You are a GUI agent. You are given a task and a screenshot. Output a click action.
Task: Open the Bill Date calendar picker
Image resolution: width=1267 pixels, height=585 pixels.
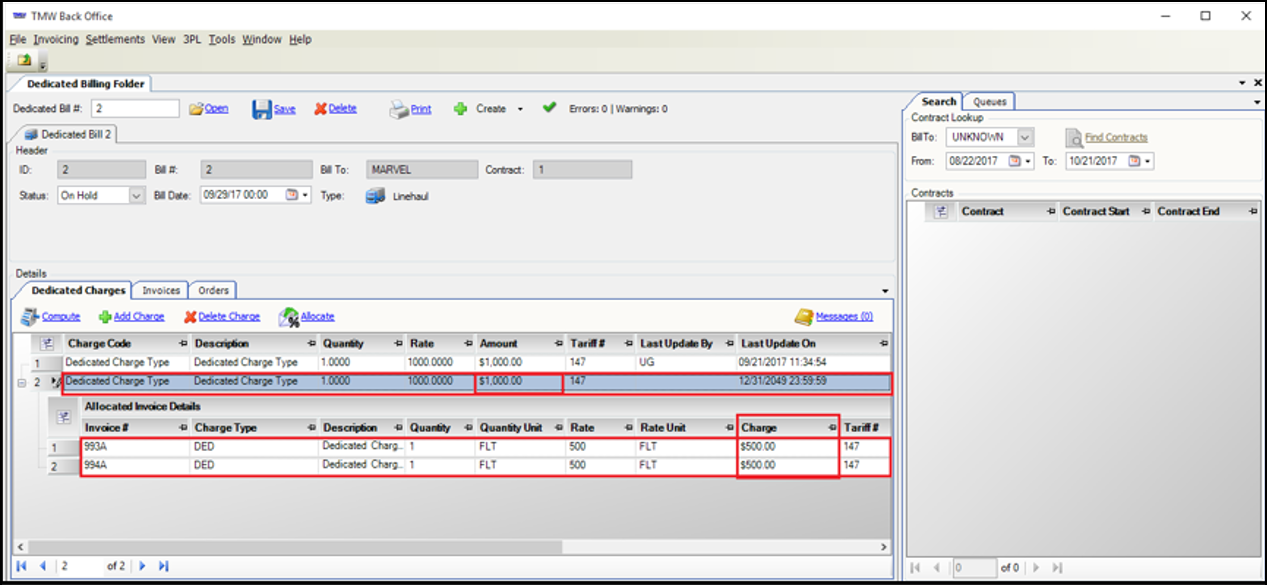[x=292, y=196]
